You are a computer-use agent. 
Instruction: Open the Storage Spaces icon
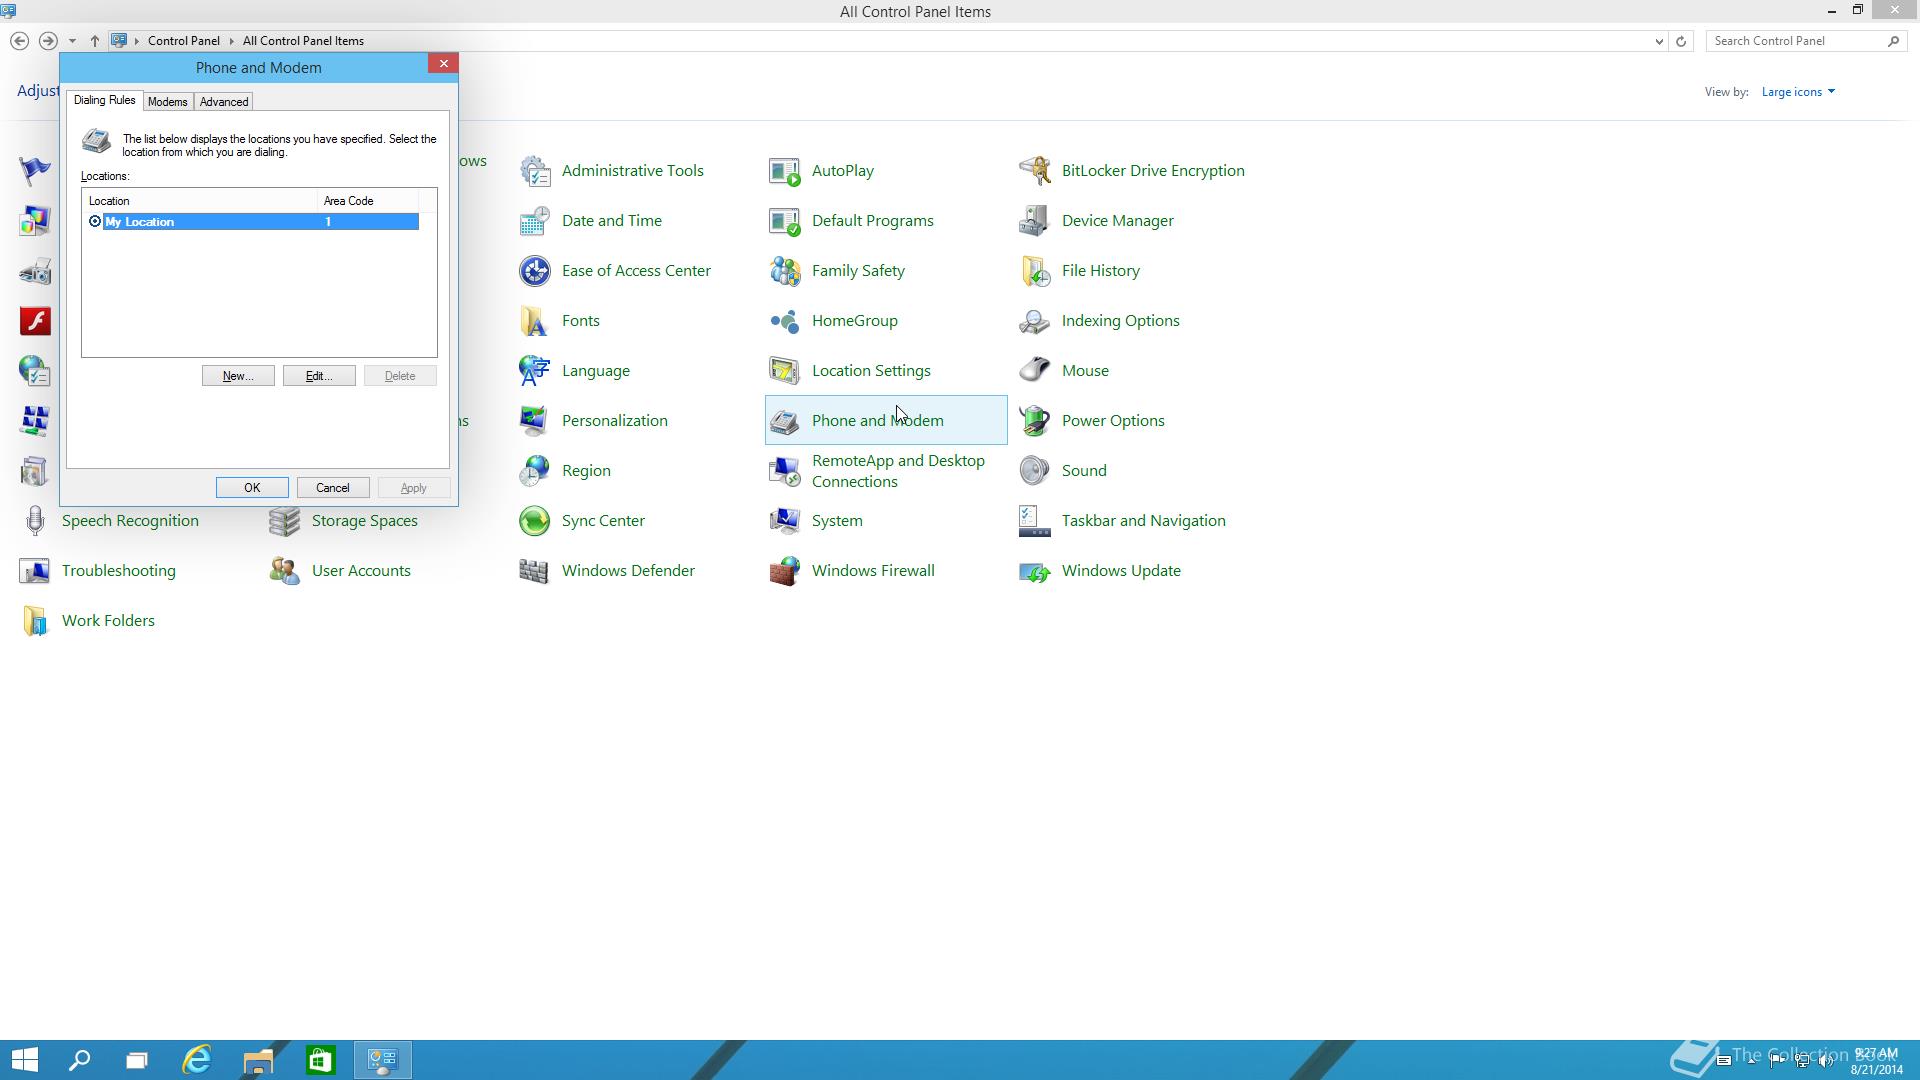point(285,521)
